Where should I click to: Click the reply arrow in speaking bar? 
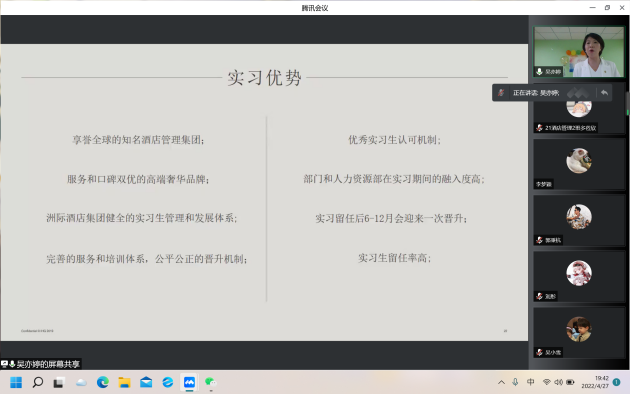coord(604,93)
